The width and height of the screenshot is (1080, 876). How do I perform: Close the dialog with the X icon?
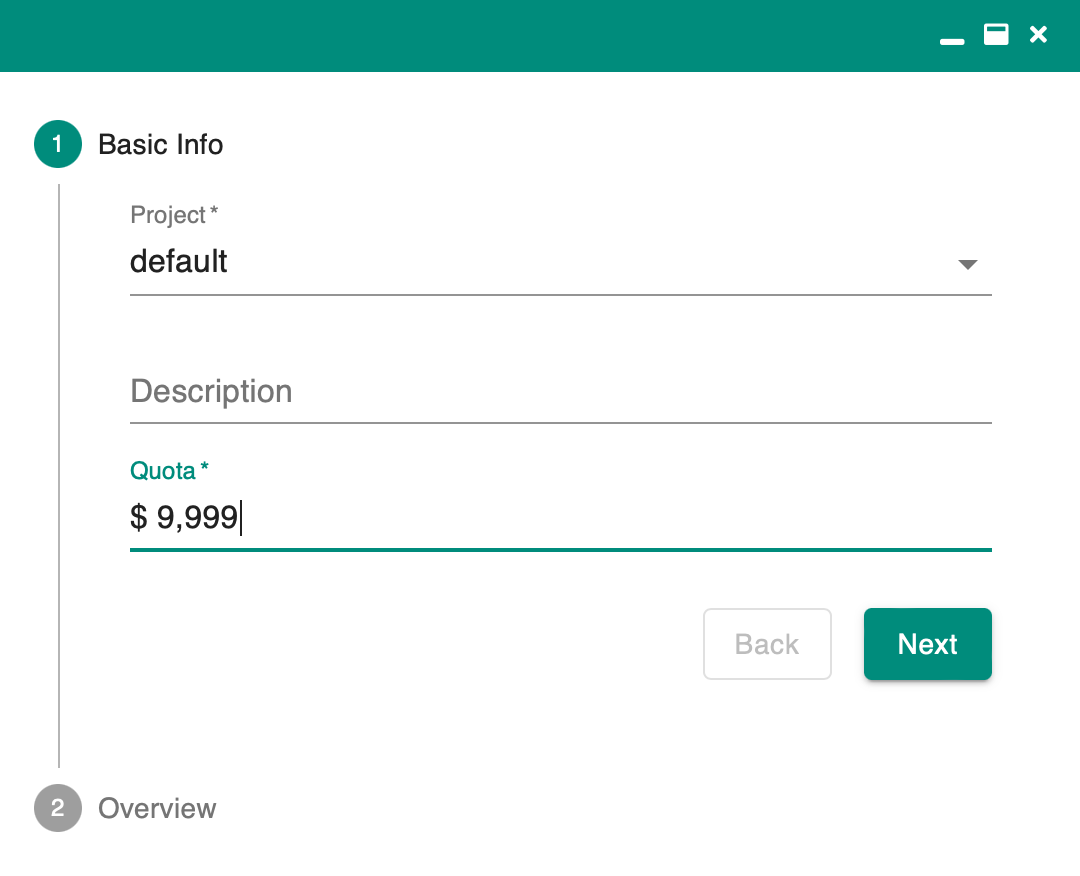[x=1038, y=34]
